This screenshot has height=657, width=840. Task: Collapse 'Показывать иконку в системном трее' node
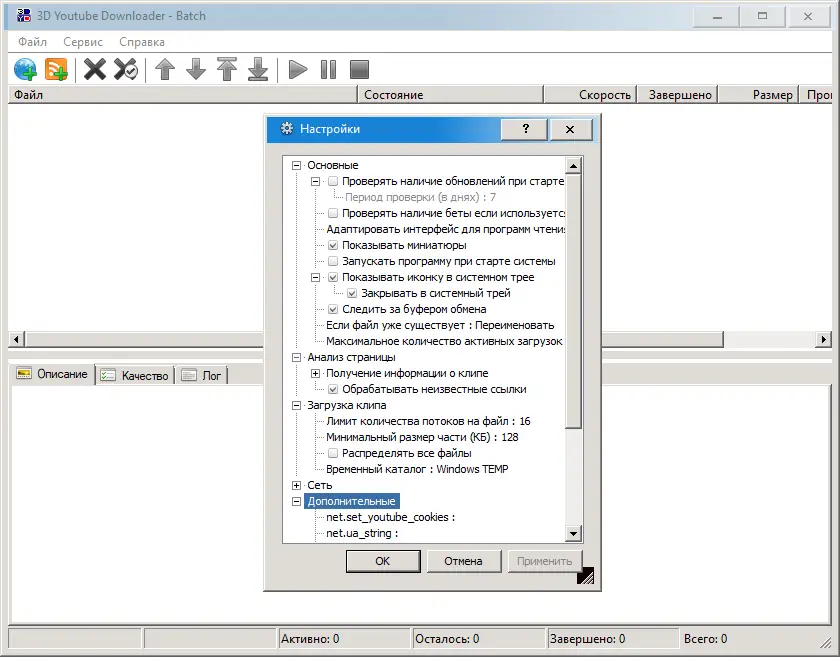[x=316, y=278]
